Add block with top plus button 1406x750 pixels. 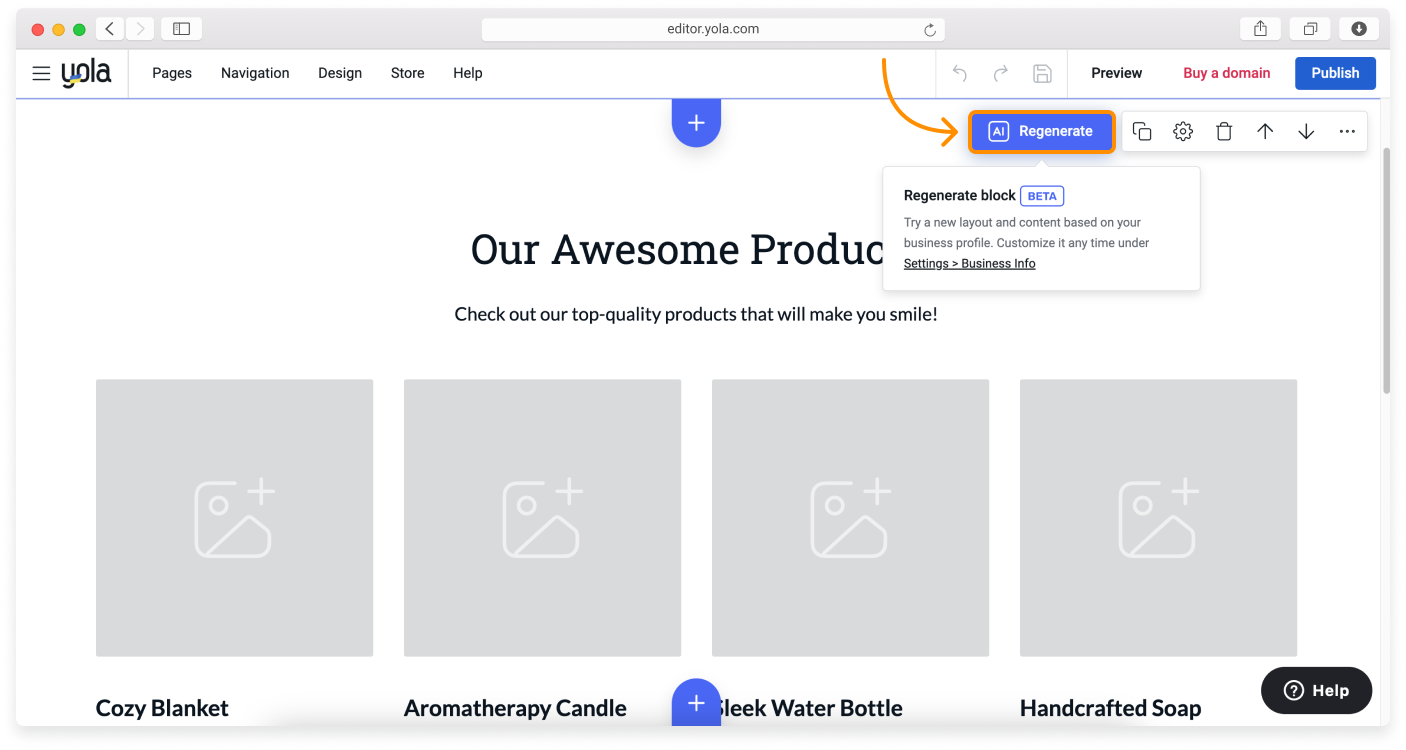[x=696, y=123]
